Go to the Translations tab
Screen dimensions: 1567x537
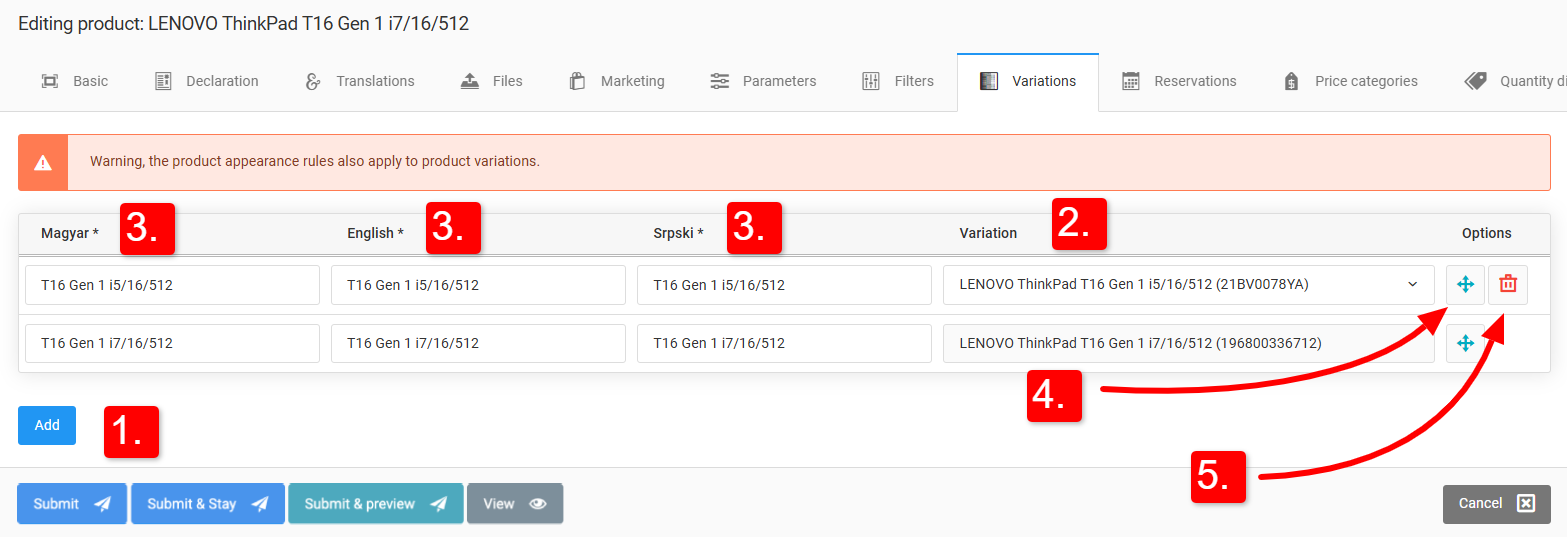(360, 81)
